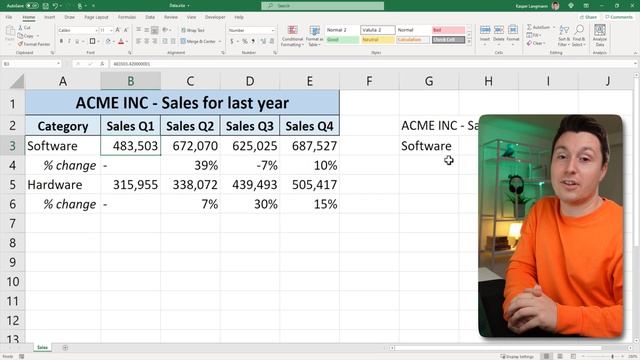
Task: Click the Share button
Action: (x=588, y=17)
